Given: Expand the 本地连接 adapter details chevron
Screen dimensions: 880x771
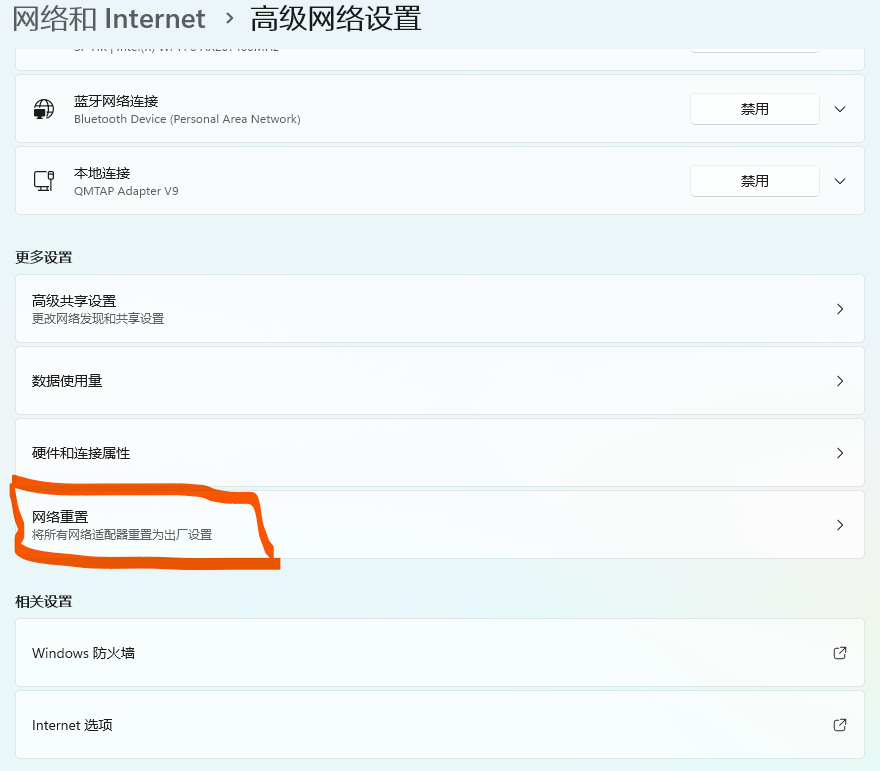Looking at the screenshot, I should (840, 181).
